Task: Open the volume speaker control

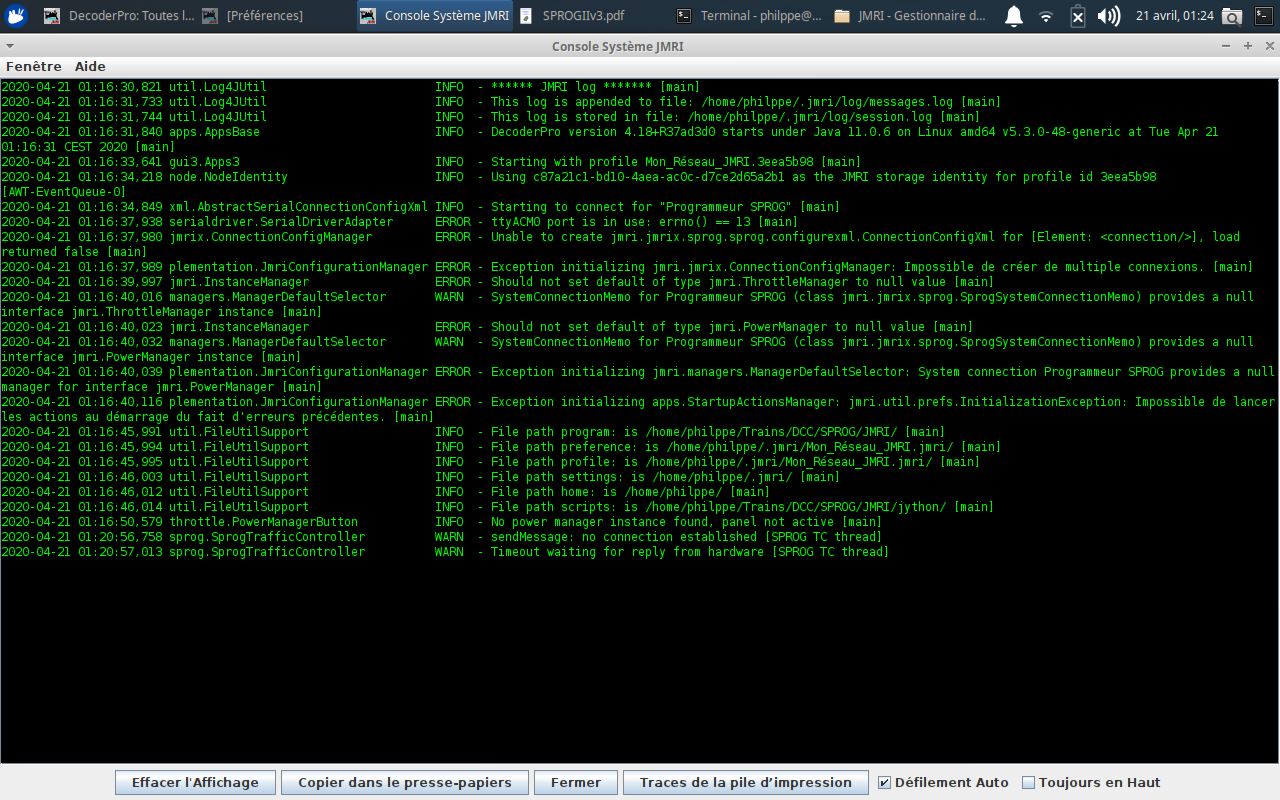Action: (1108, 15)
